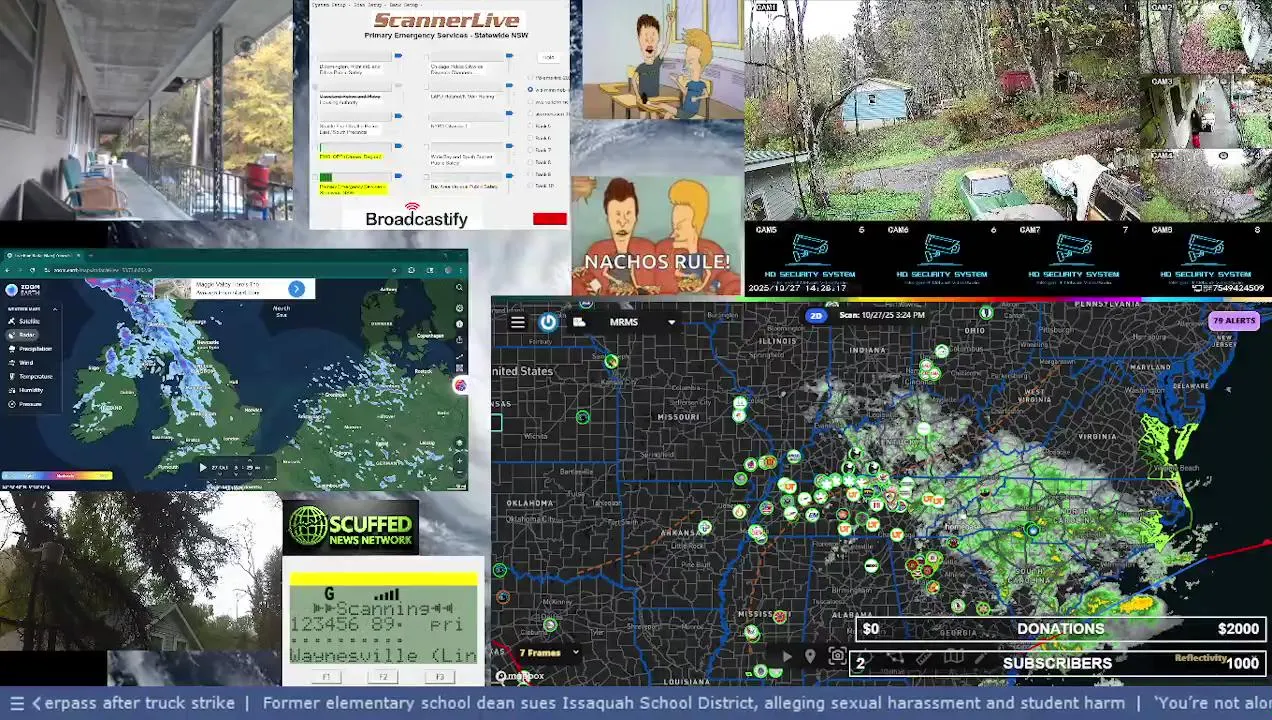Open Issaquah School District dean headline

tap(694, 703)
